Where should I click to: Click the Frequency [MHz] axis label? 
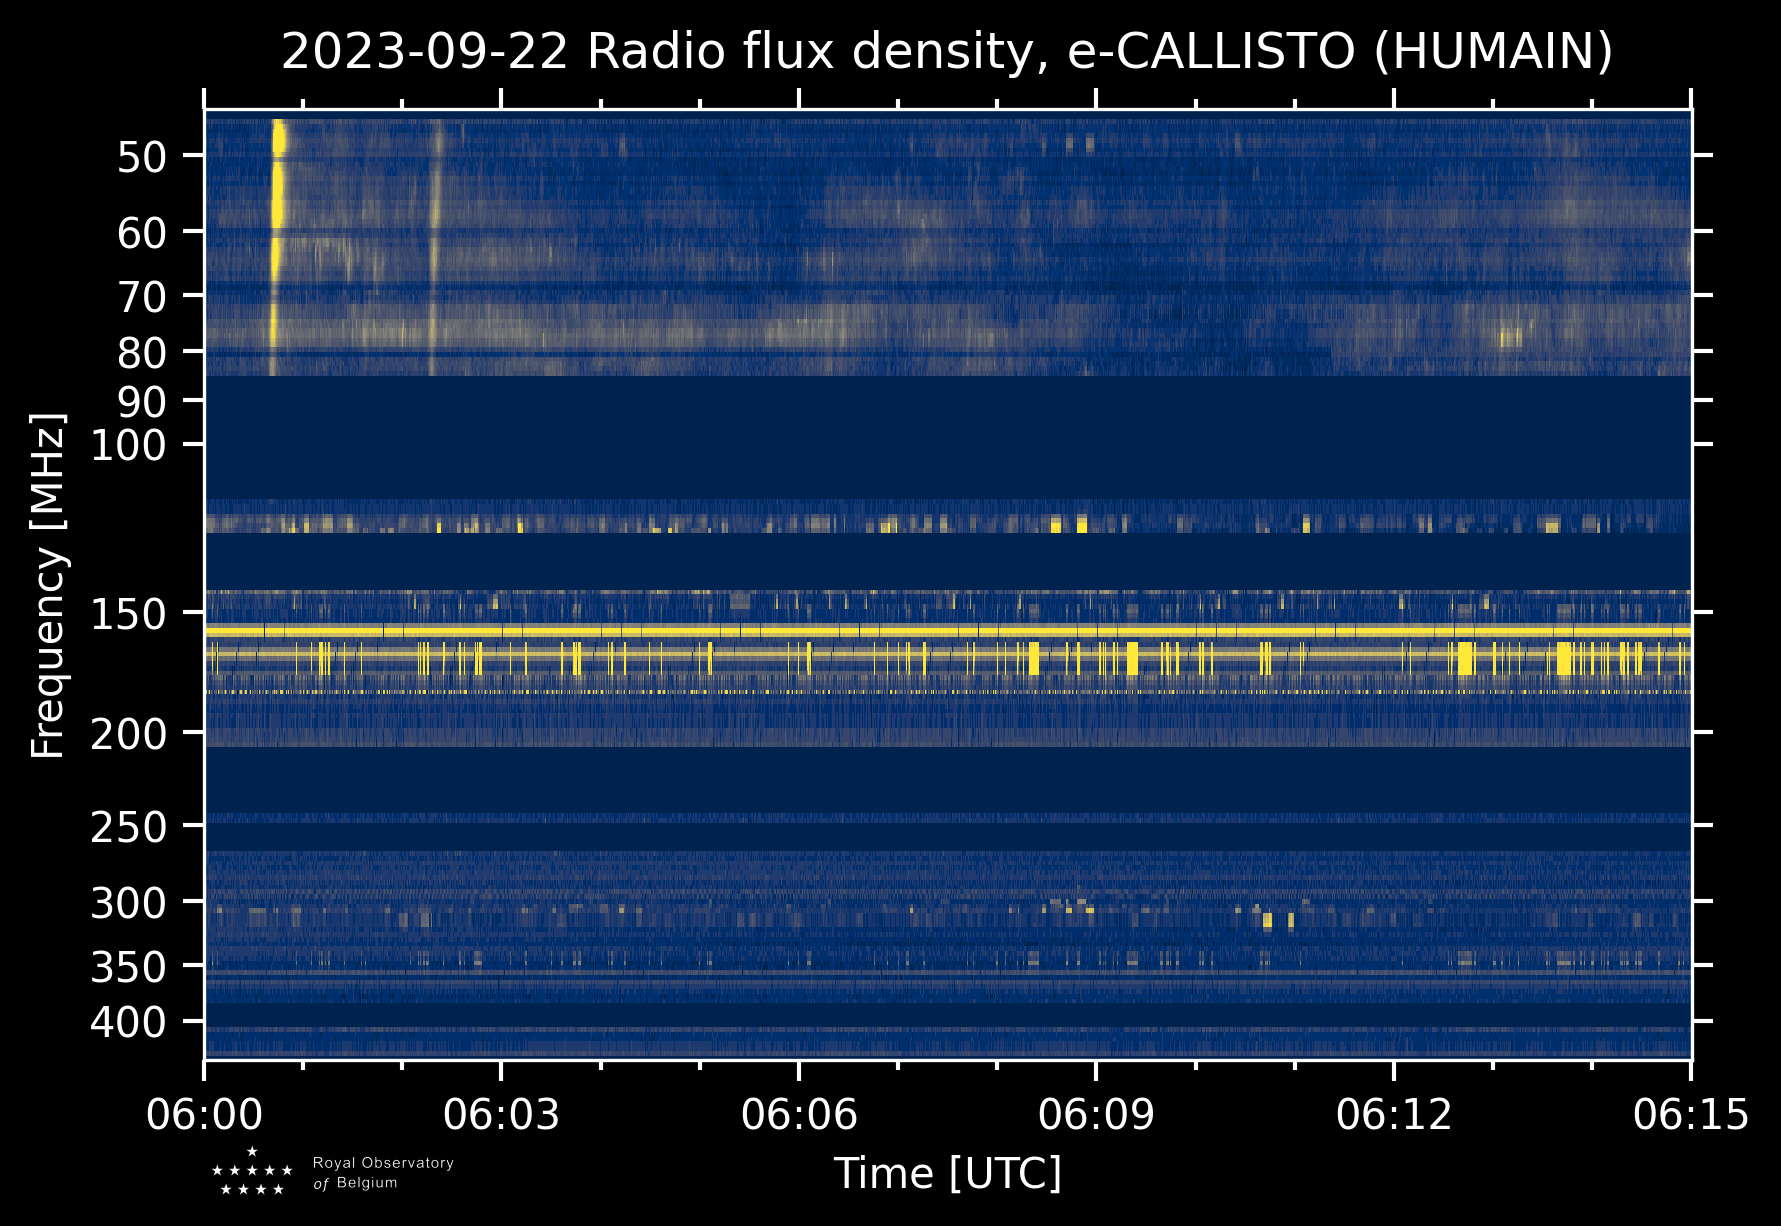pos(48,585)
